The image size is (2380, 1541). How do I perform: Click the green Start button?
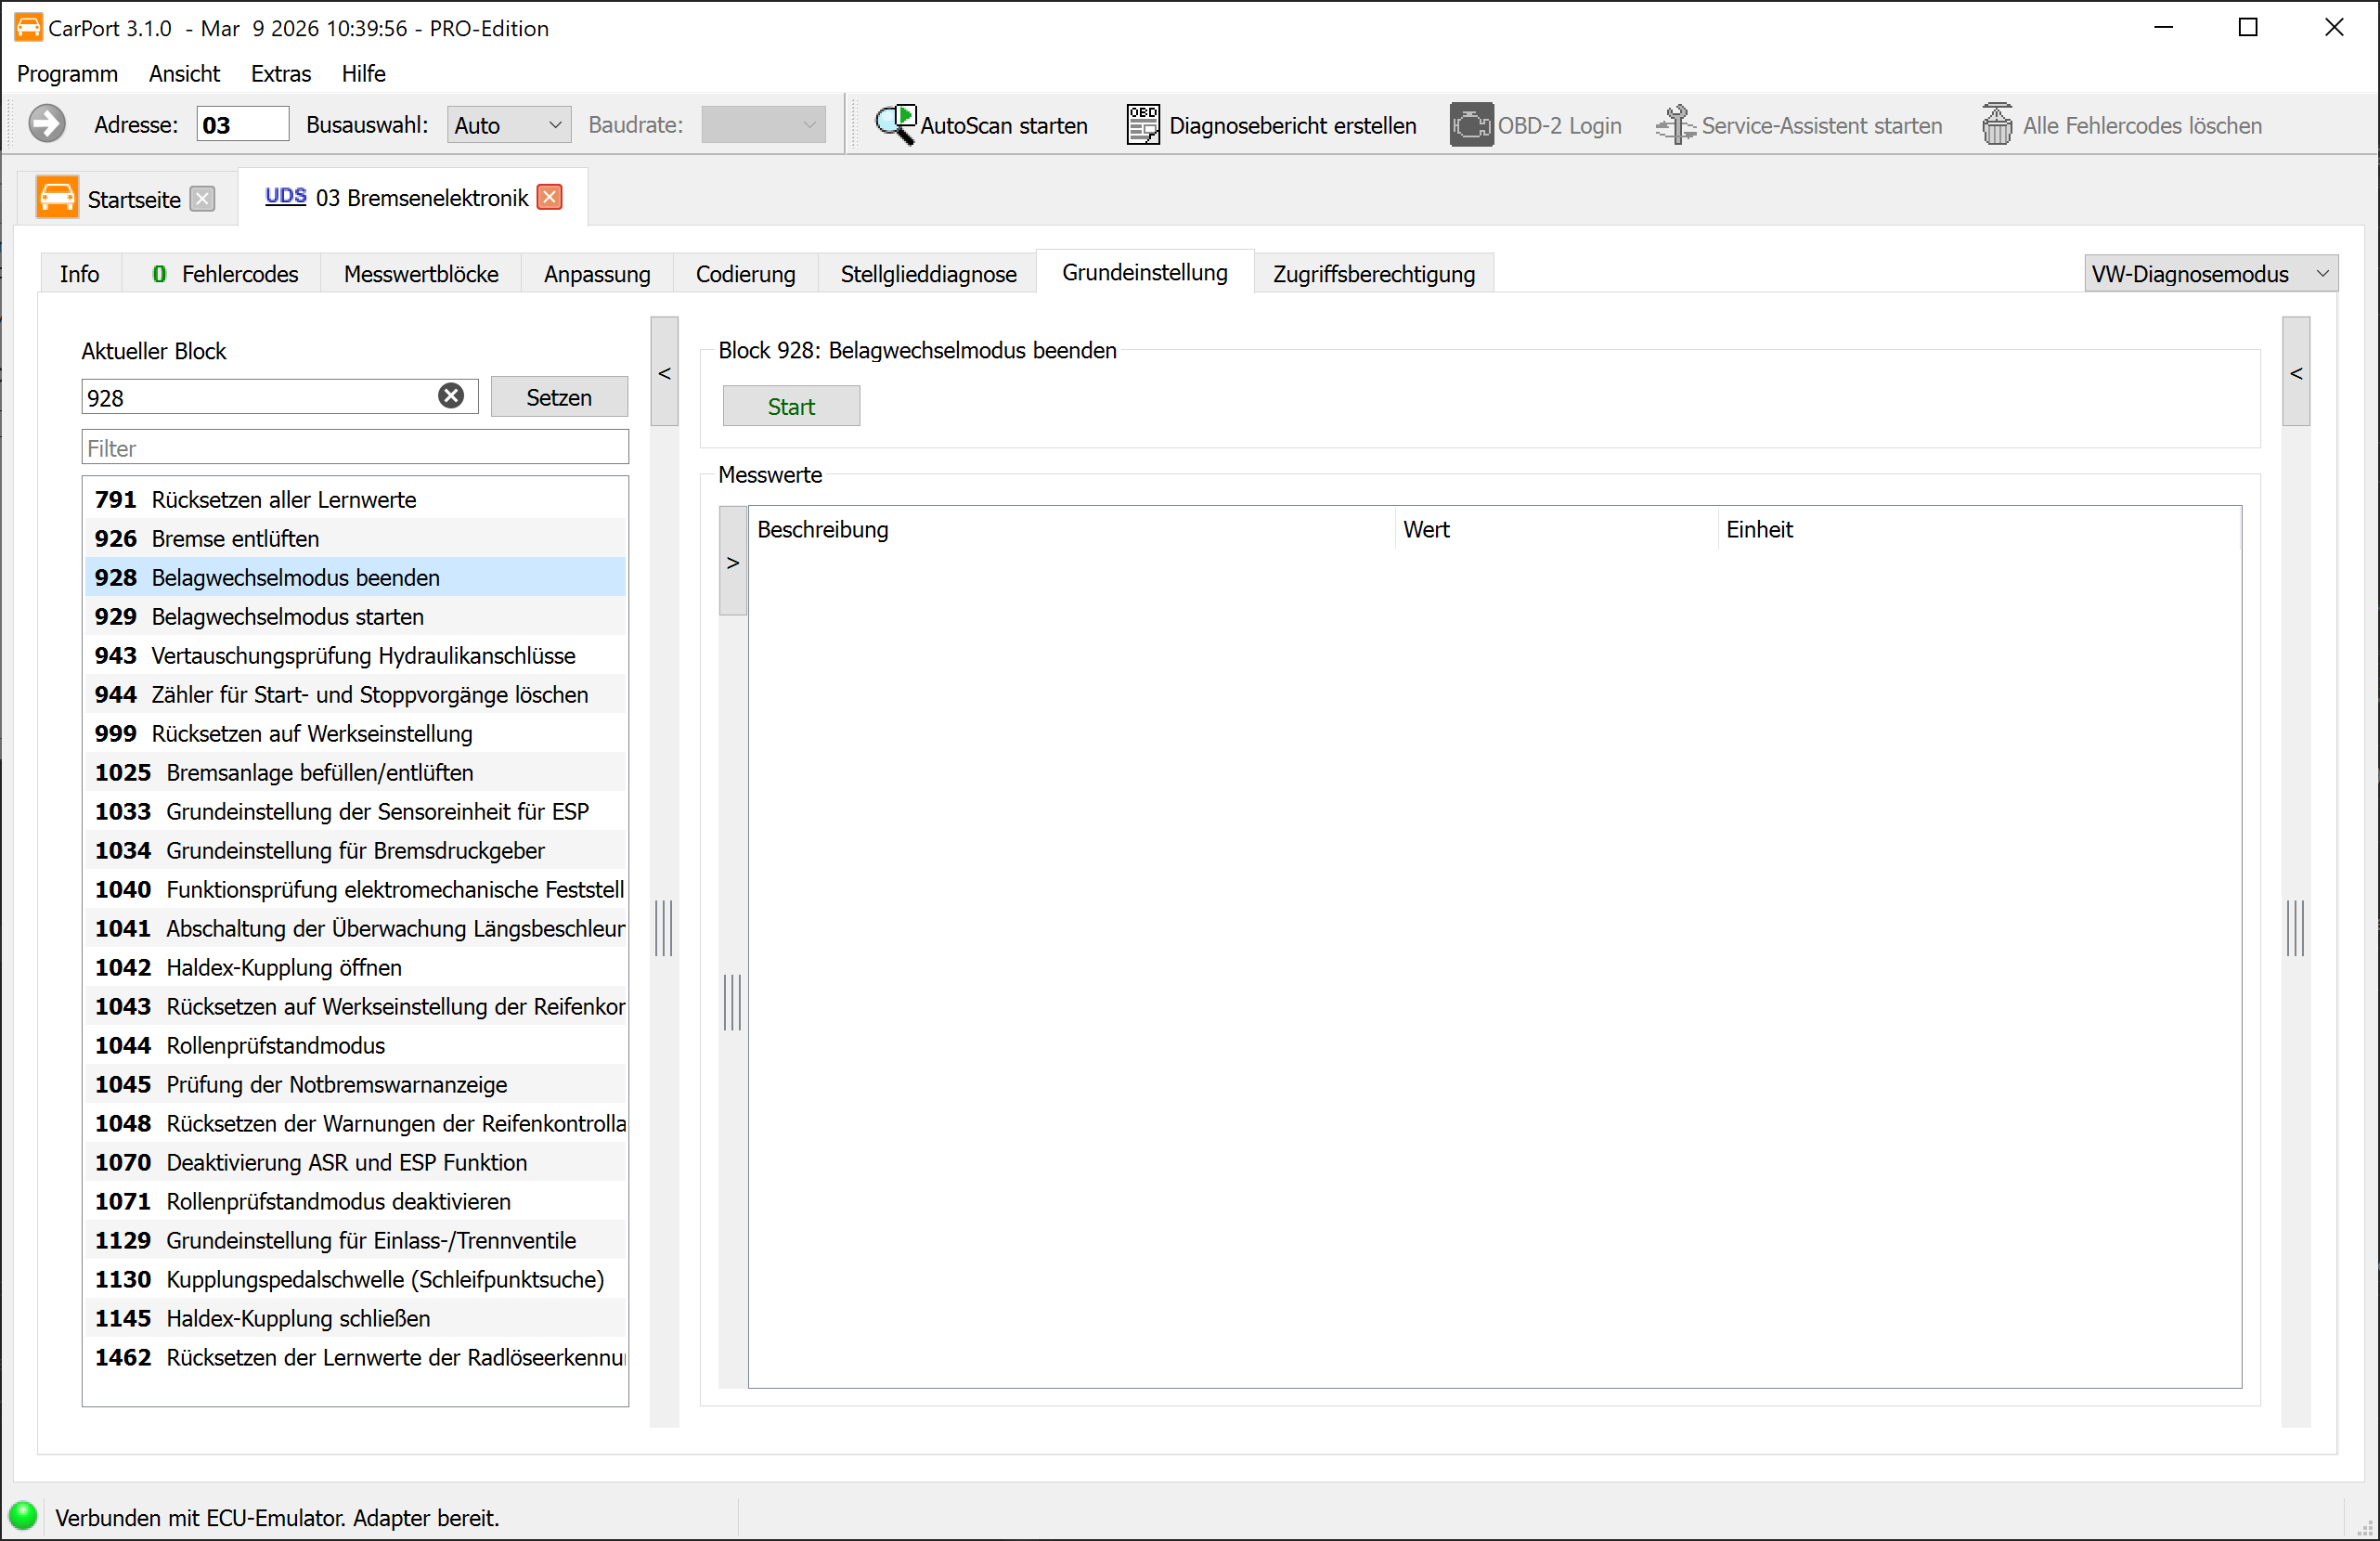(791, 406)
